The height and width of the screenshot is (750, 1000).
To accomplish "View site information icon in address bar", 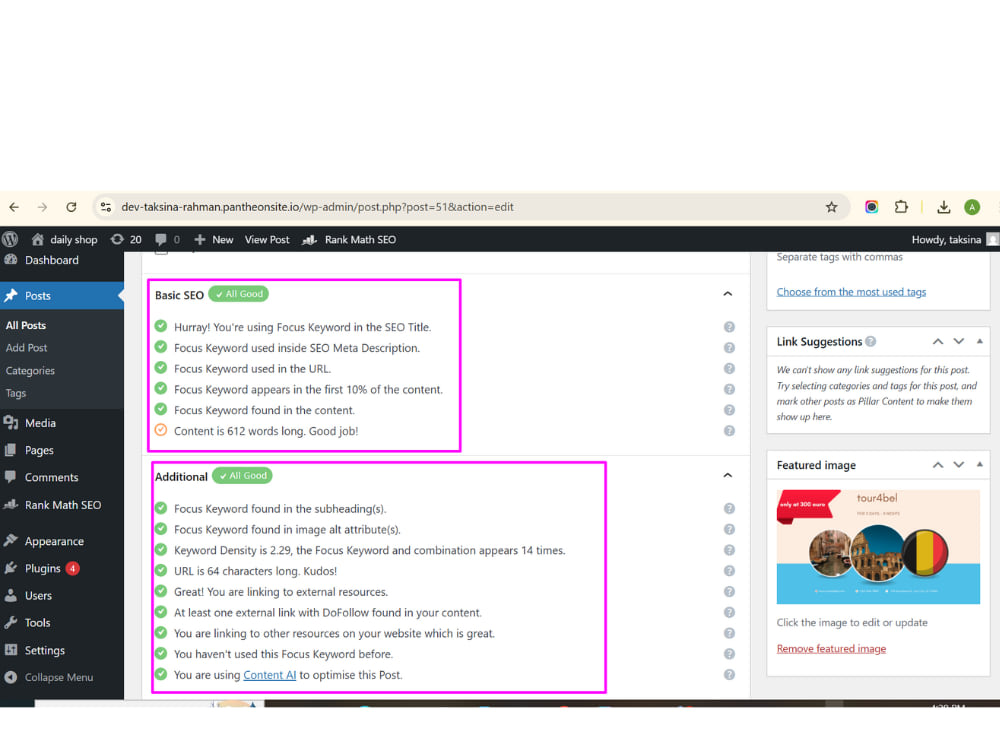I will click(x=106, y=207).
